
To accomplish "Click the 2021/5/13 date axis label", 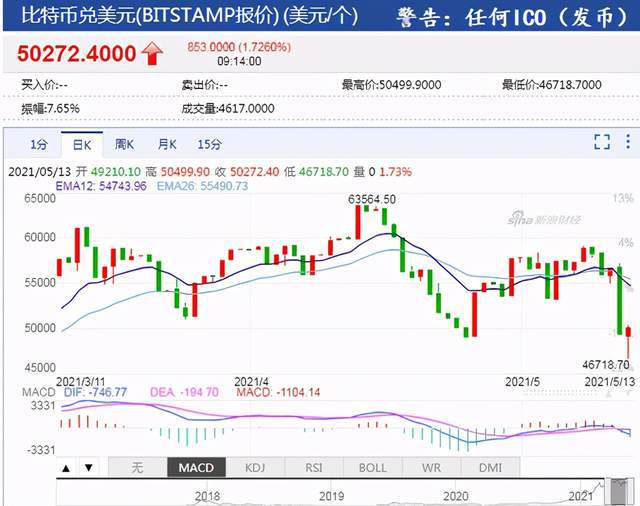I will tap(610, 382).
